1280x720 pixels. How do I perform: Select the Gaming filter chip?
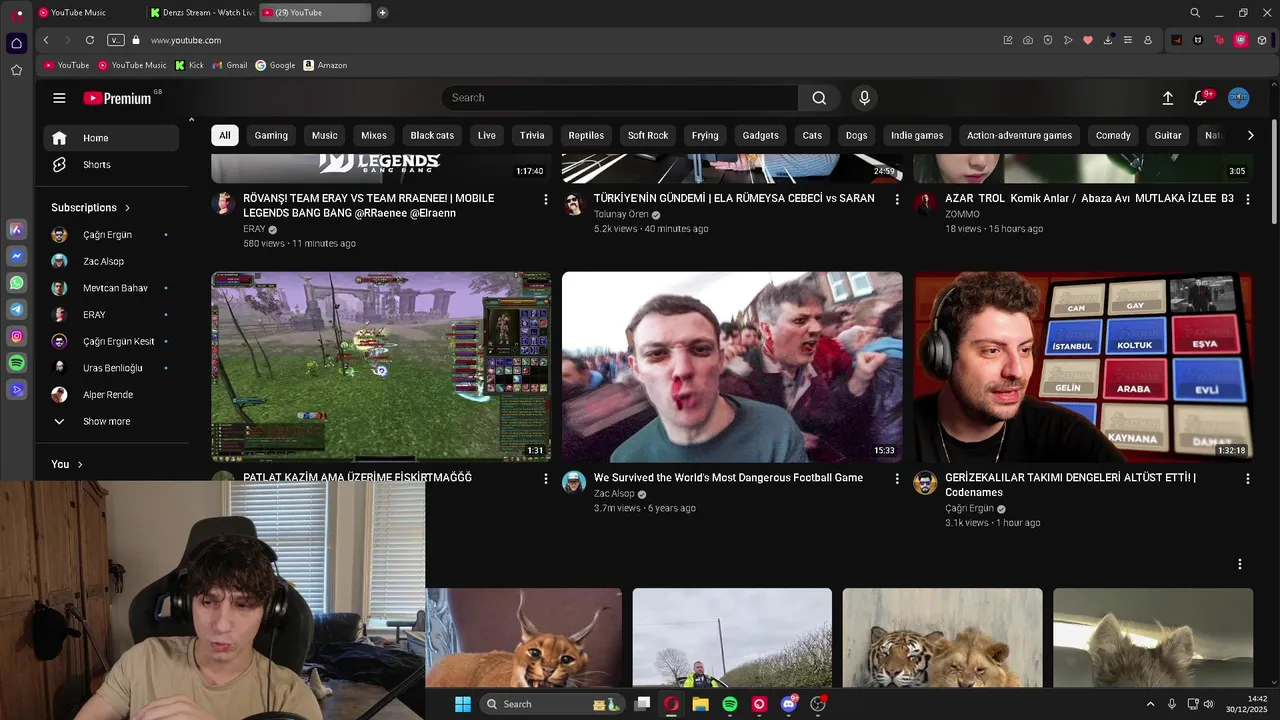pos(271,135)
